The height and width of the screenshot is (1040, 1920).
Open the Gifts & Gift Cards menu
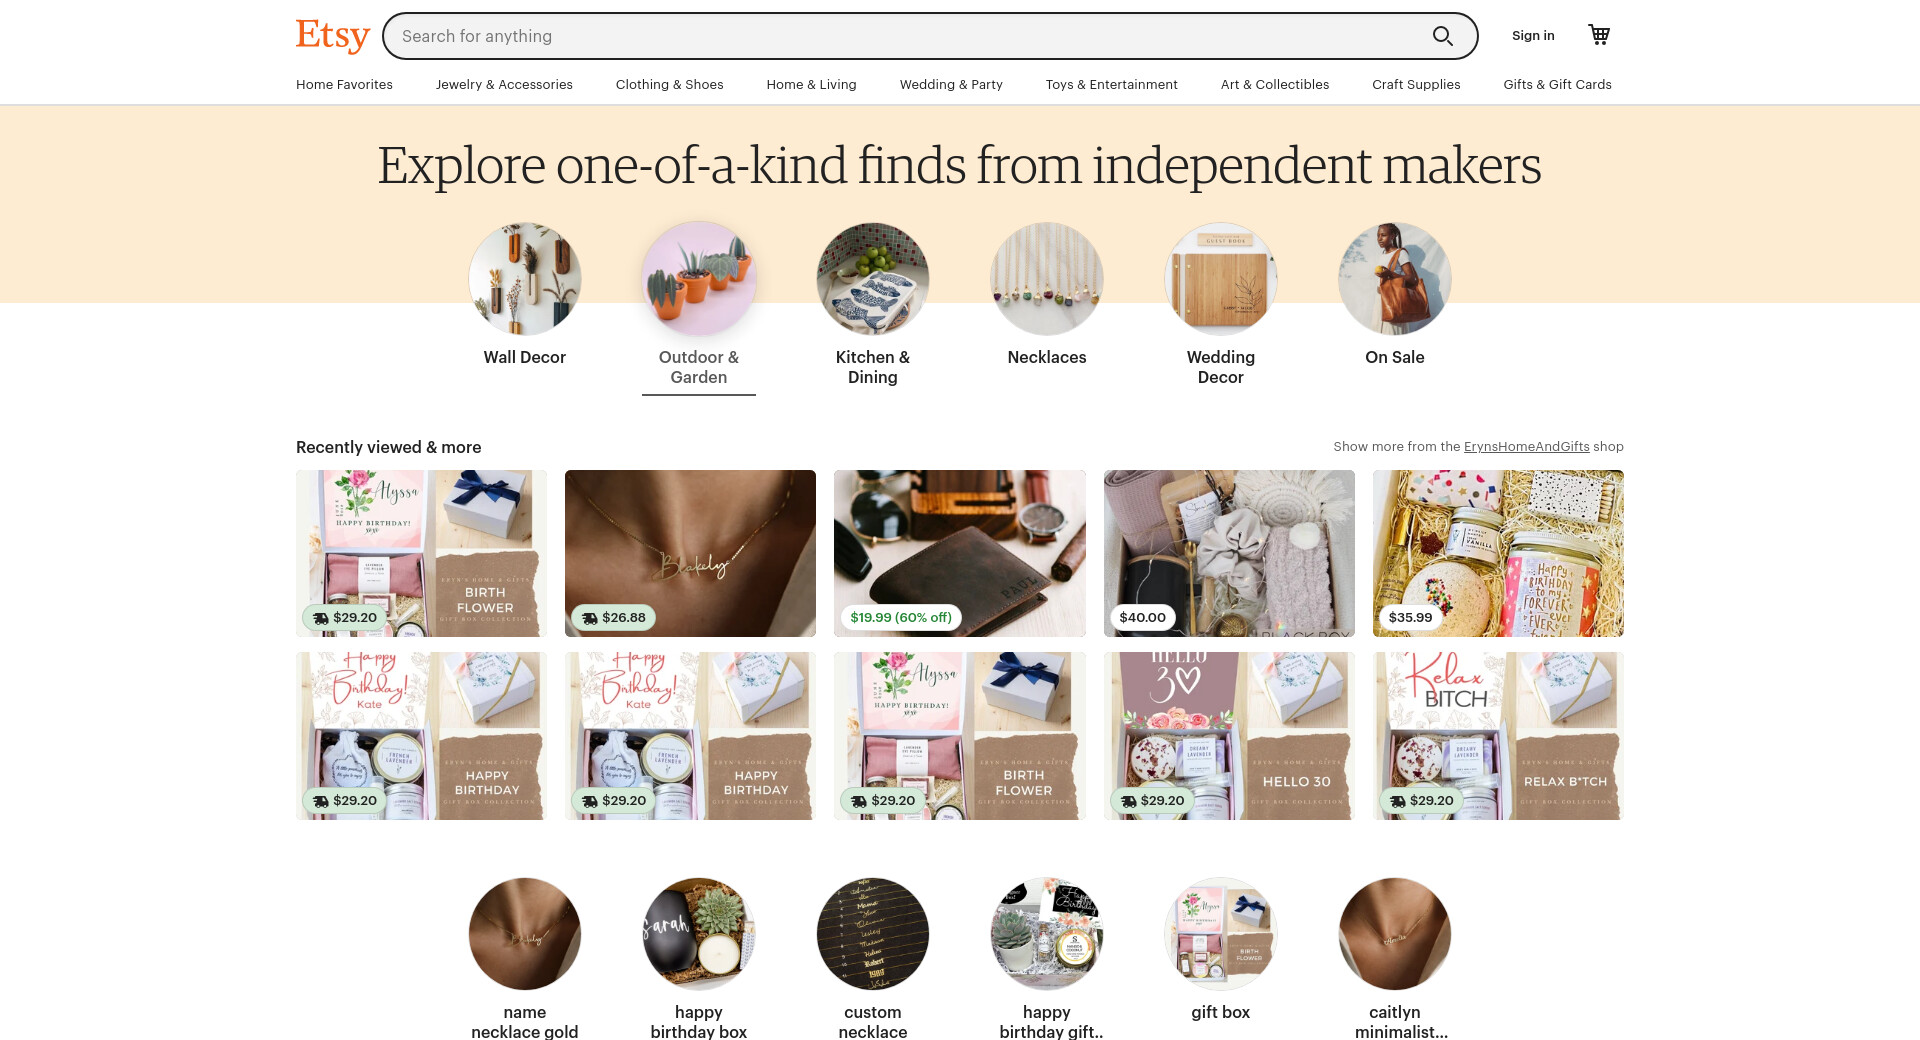click(1557, 84)
